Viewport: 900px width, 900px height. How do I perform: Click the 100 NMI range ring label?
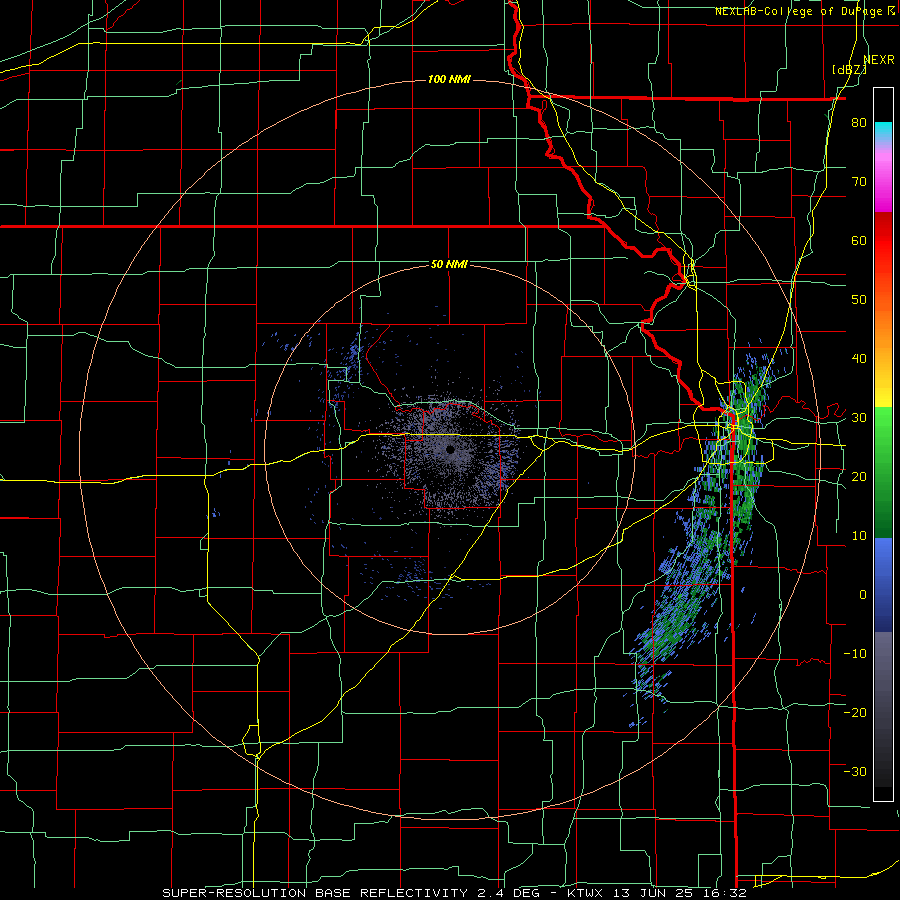click(x=449, y=79)
